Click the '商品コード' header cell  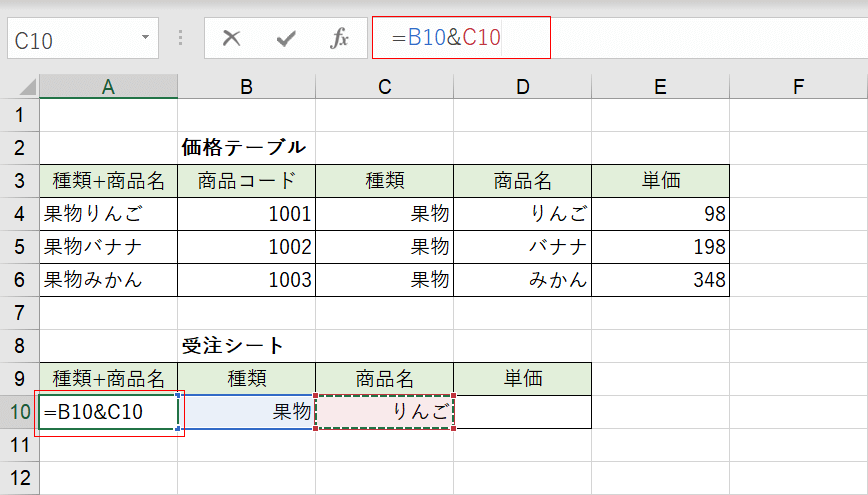point(246,181)
